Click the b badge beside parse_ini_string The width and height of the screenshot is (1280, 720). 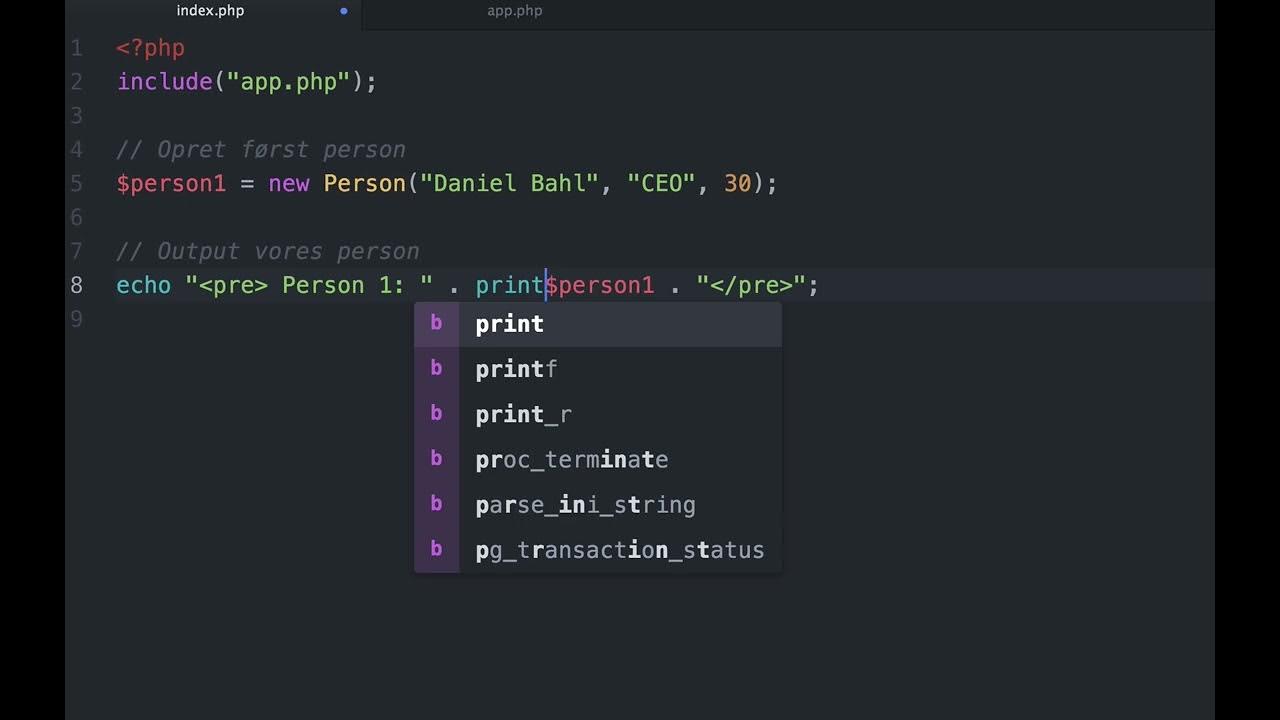[437, 504]
